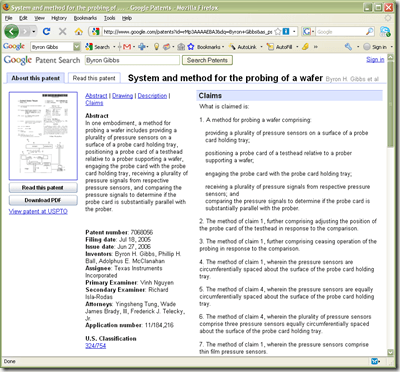The image size is (400, 372).
Task: Click the URL address field
Action: pyautogui.click(x=187, y=32)
